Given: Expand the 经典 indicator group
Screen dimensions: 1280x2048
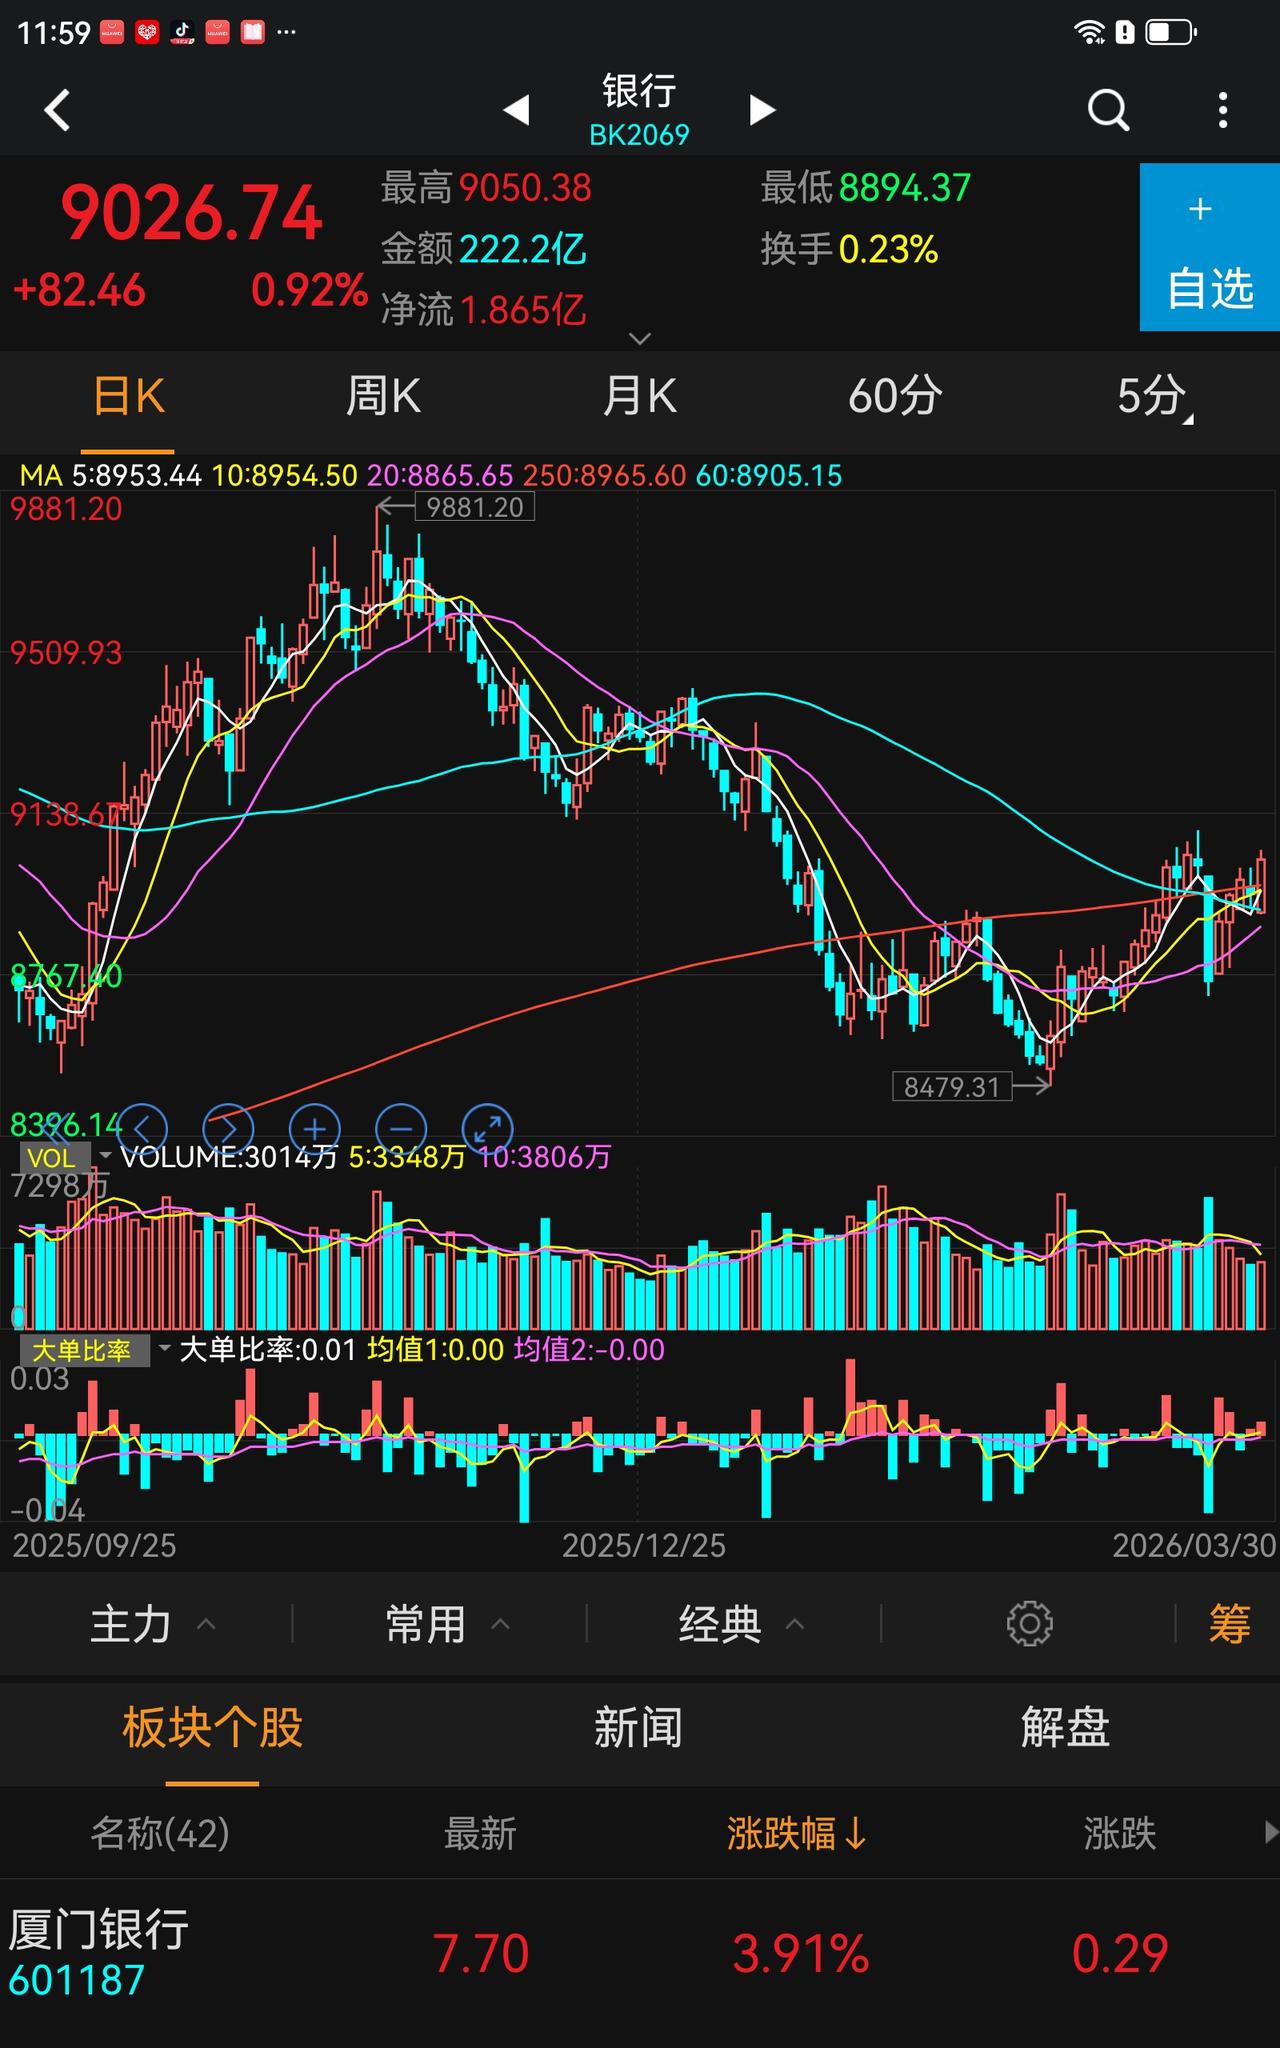Looking at the screenshot, I should click(x=741, y=1624).
